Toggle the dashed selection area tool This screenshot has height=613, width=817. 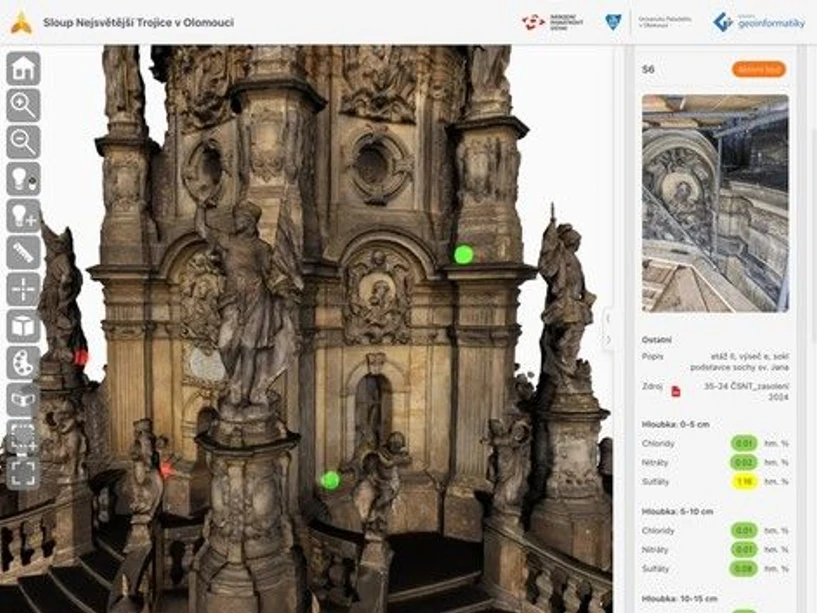(x=23, y=436)
